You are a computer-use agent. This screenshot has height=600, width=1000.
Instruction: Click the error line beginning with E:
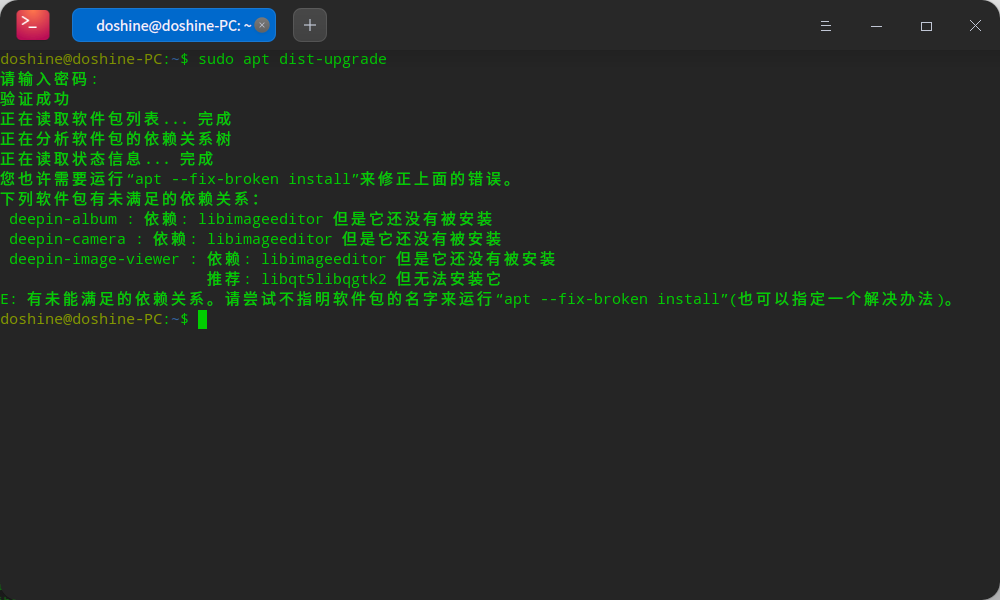point(400,298)
